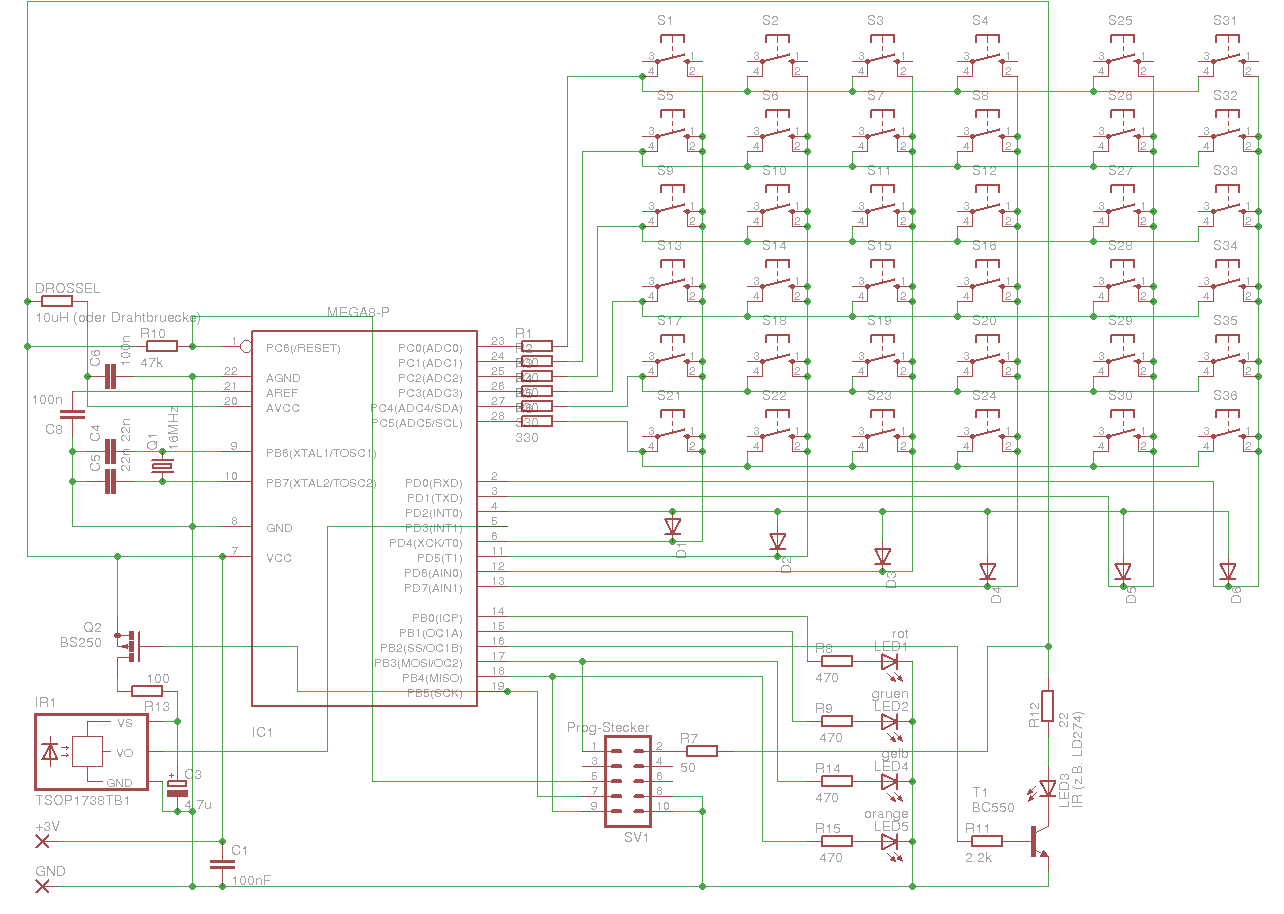
Task: Click the PD2(INT0) pin label
Action: 433,513
